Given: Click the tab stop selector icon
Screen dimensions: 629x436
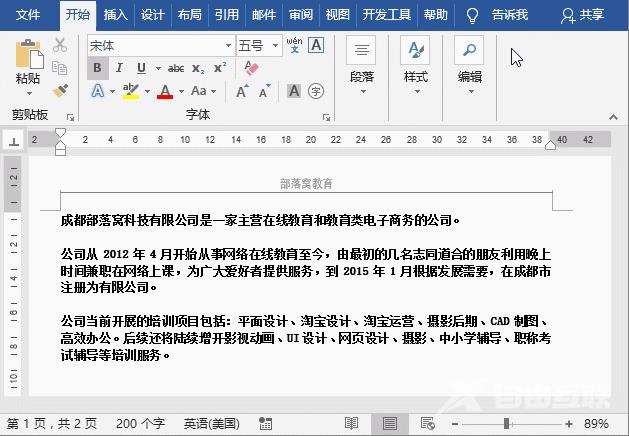Looking at the screenshot, I should pyautogui.click(x=14, y=141).
